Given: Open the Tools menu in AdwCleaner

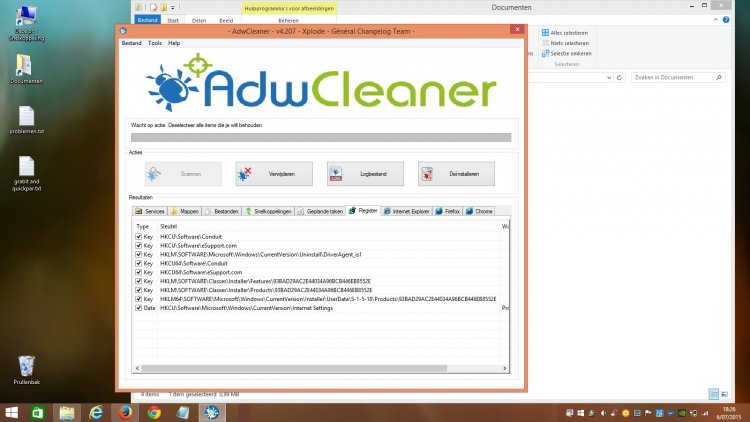Looking at the screenshot, I should 155,43.
